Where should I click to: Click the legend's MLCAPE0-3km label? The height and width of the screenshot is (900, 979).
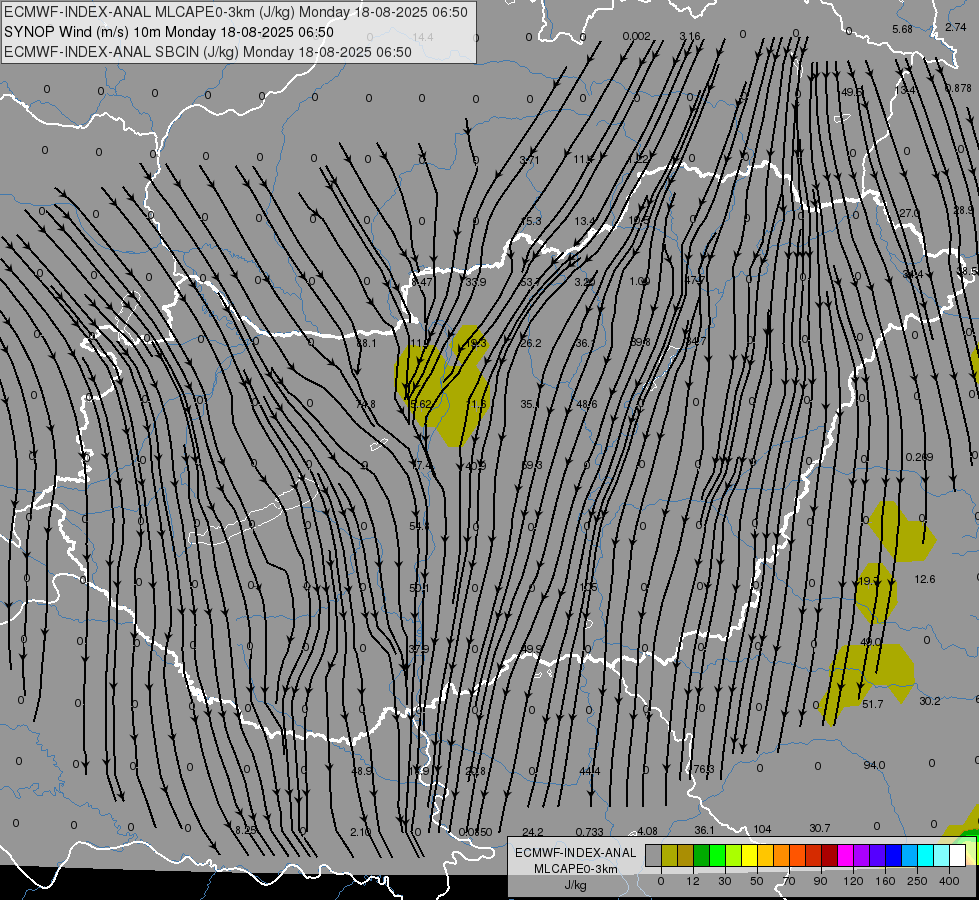(576, 869)
